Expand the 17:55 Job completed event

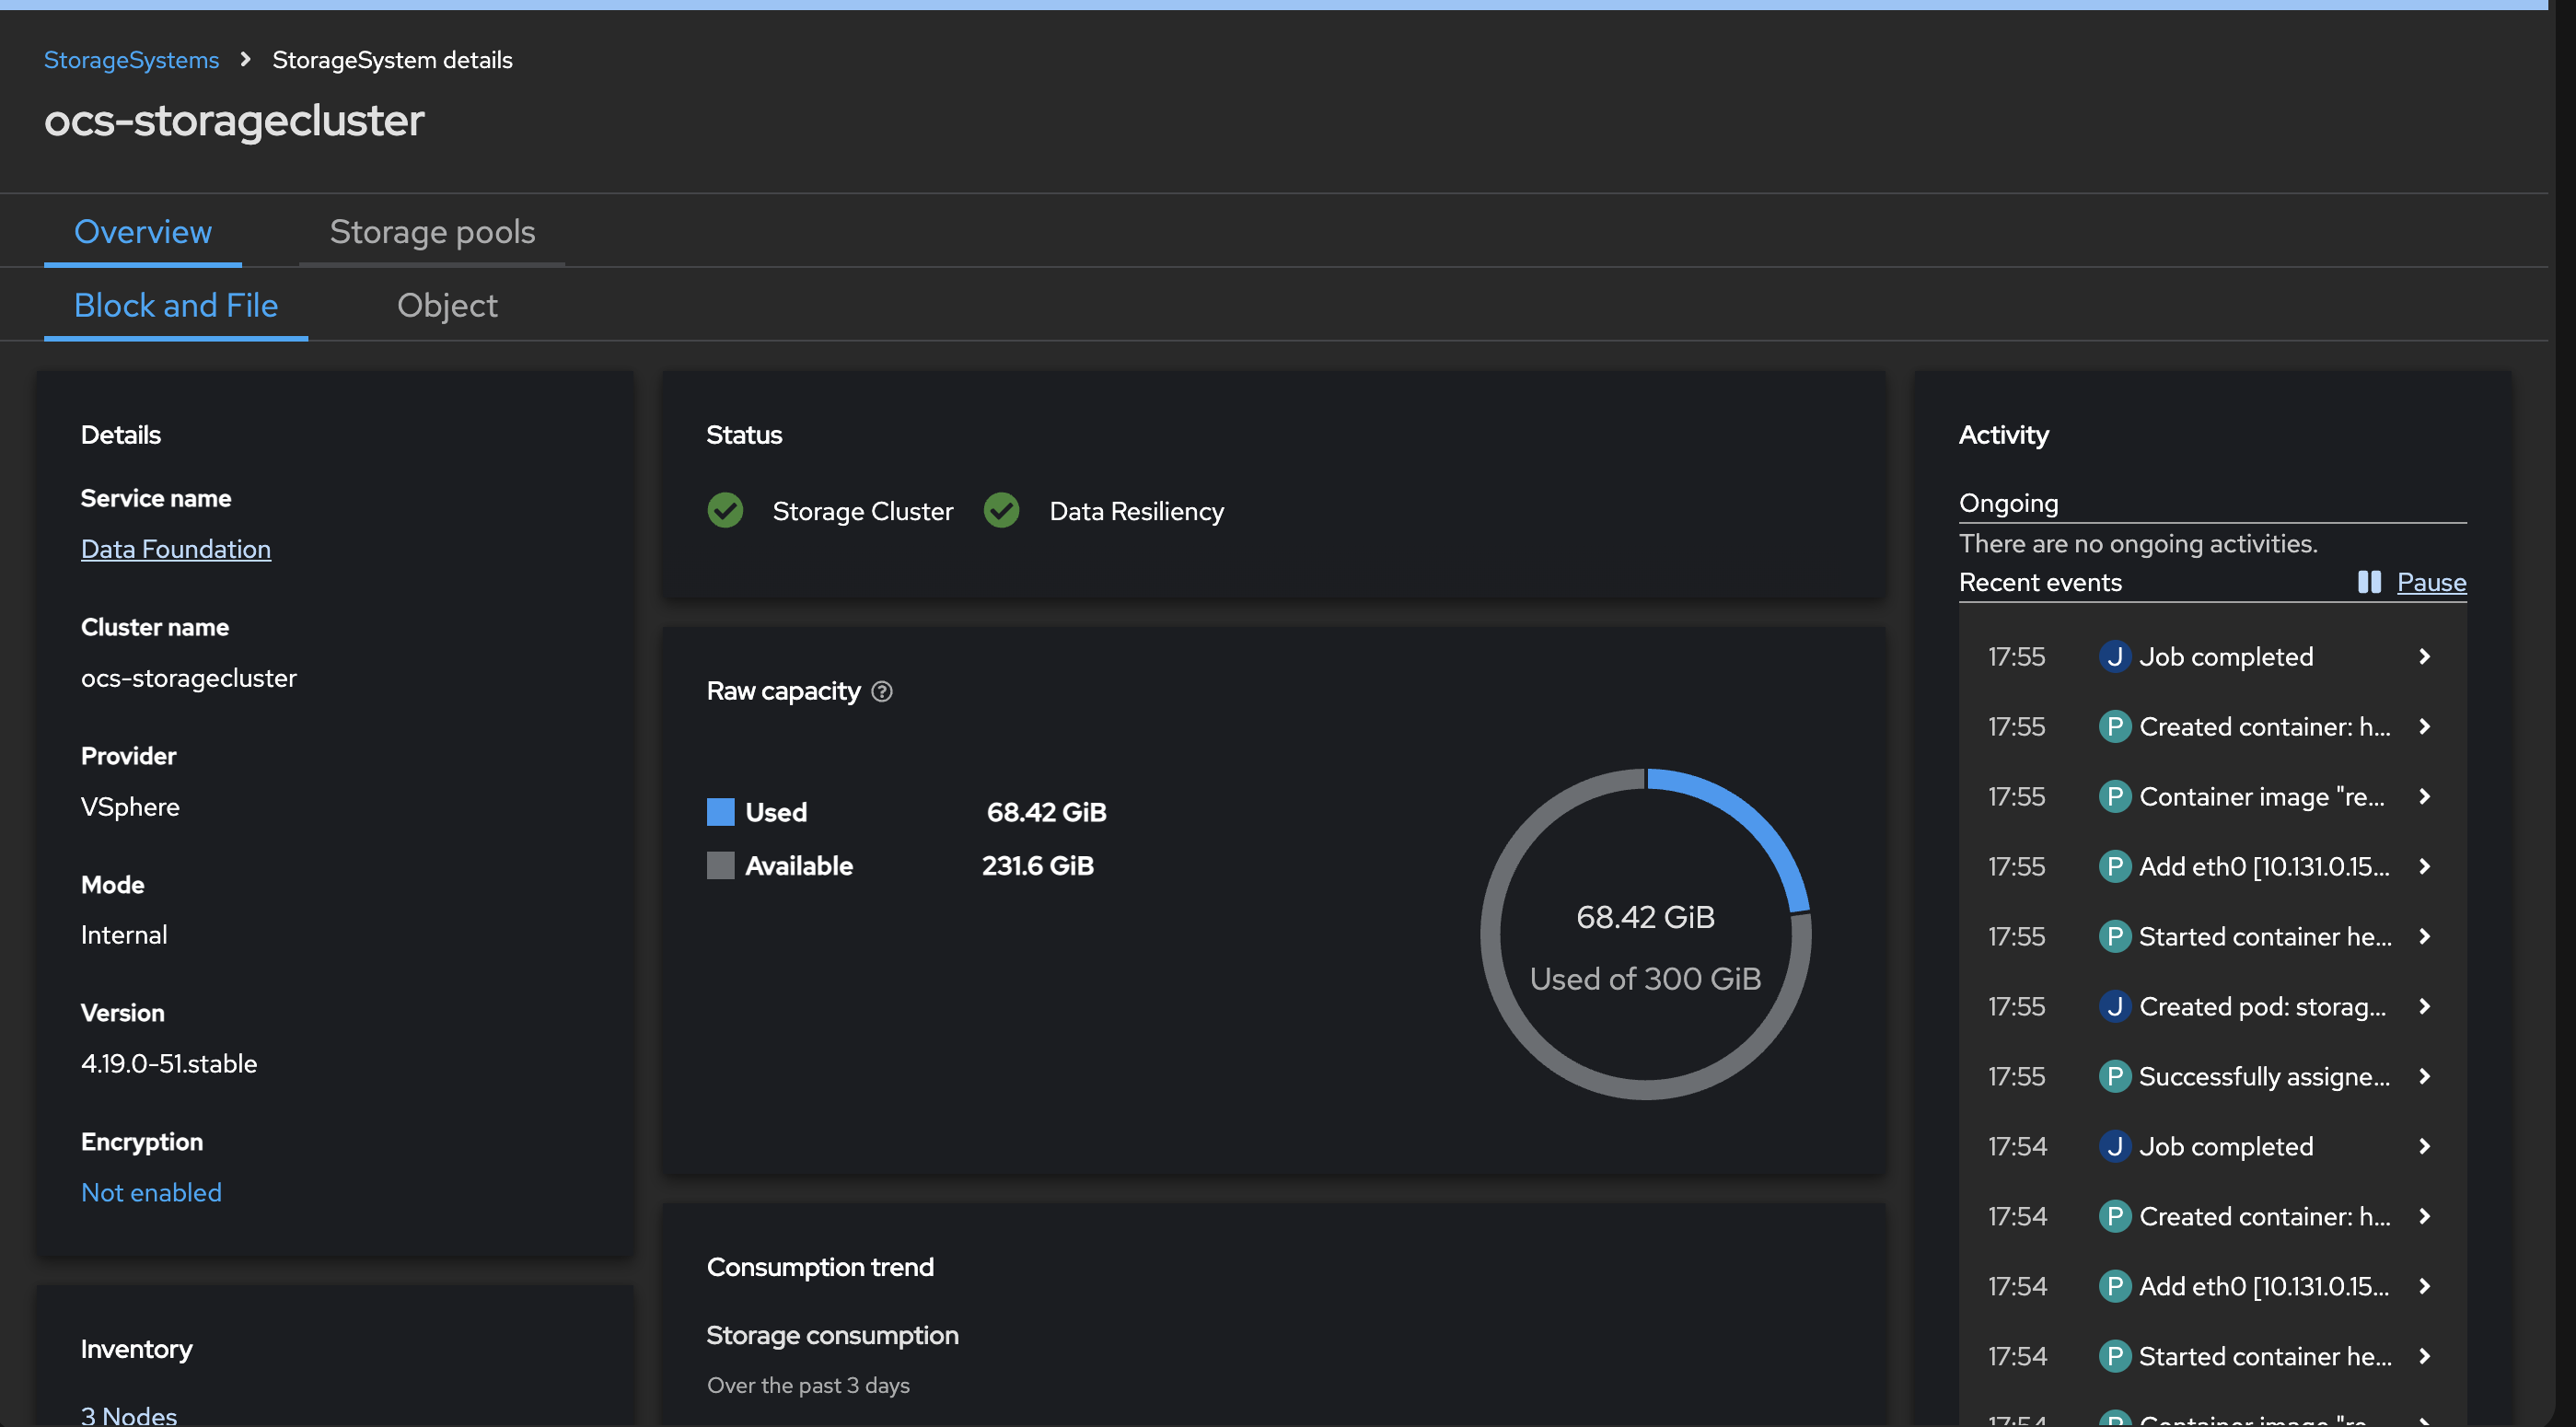pyautogui.click(x=2424, y=657)
